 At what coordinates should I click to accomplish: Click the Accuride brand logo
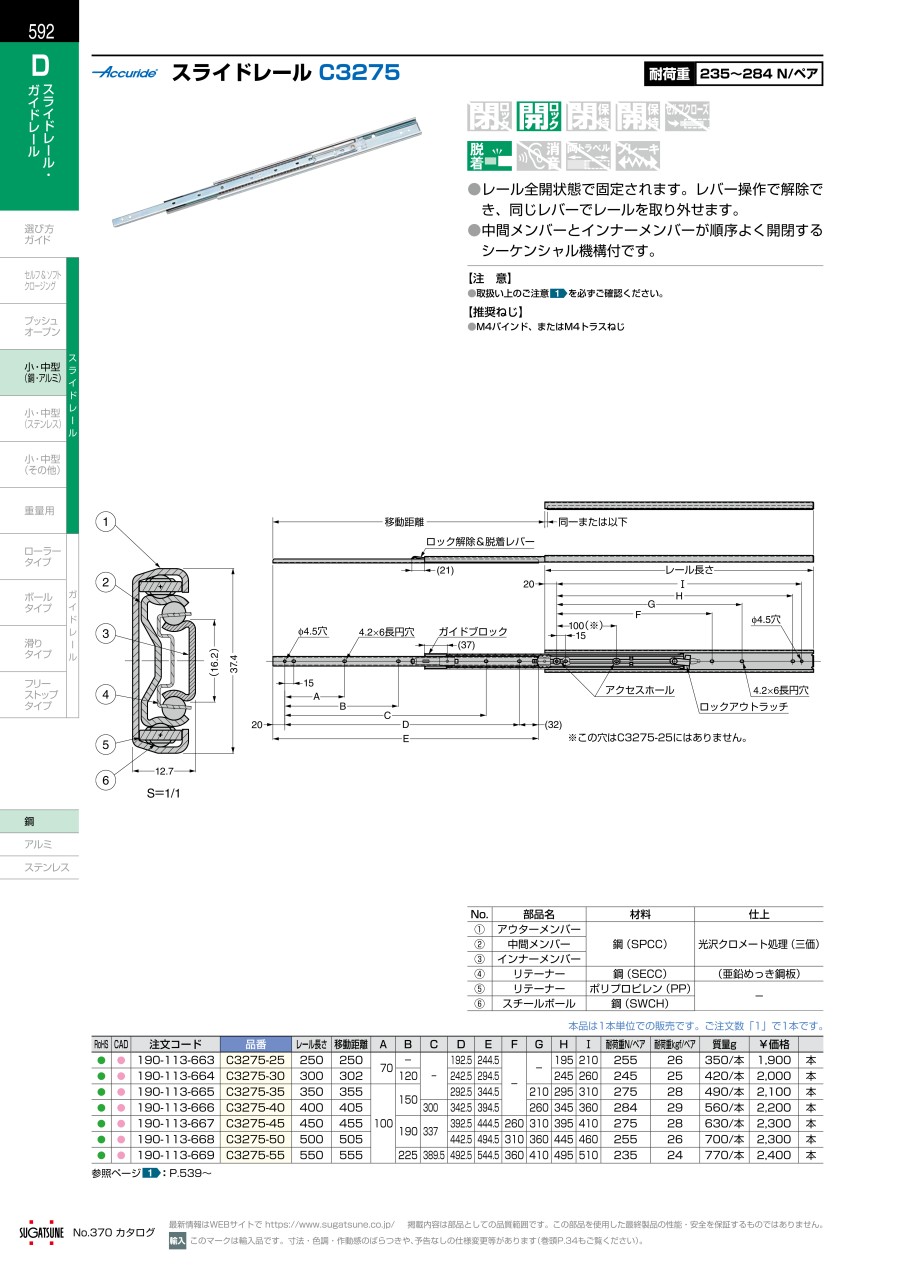pos(126,73)
